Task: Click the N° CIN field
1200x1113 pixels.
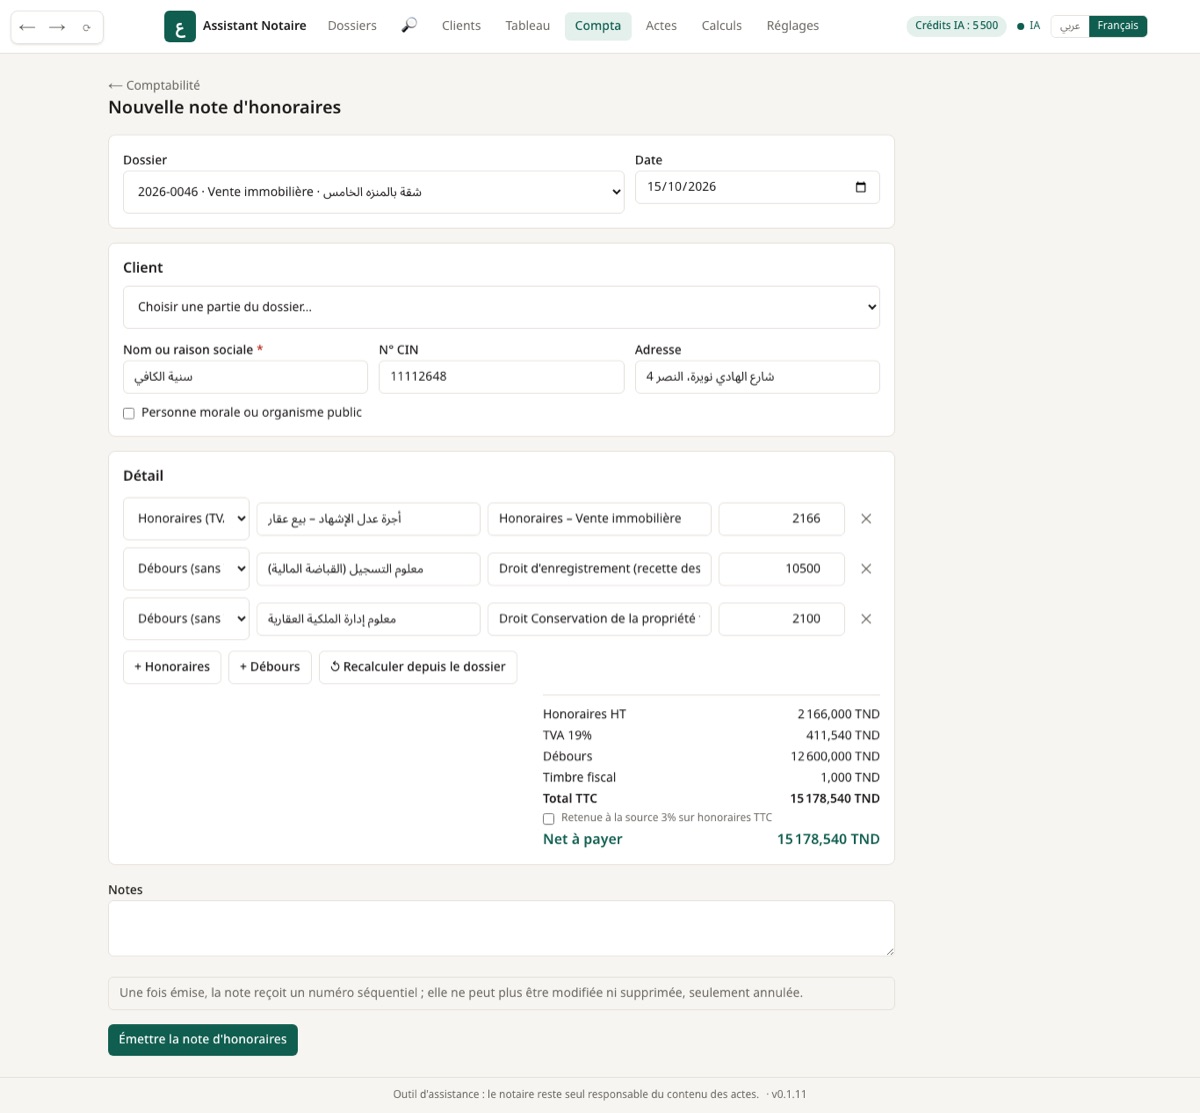Action: pos(501,377)
